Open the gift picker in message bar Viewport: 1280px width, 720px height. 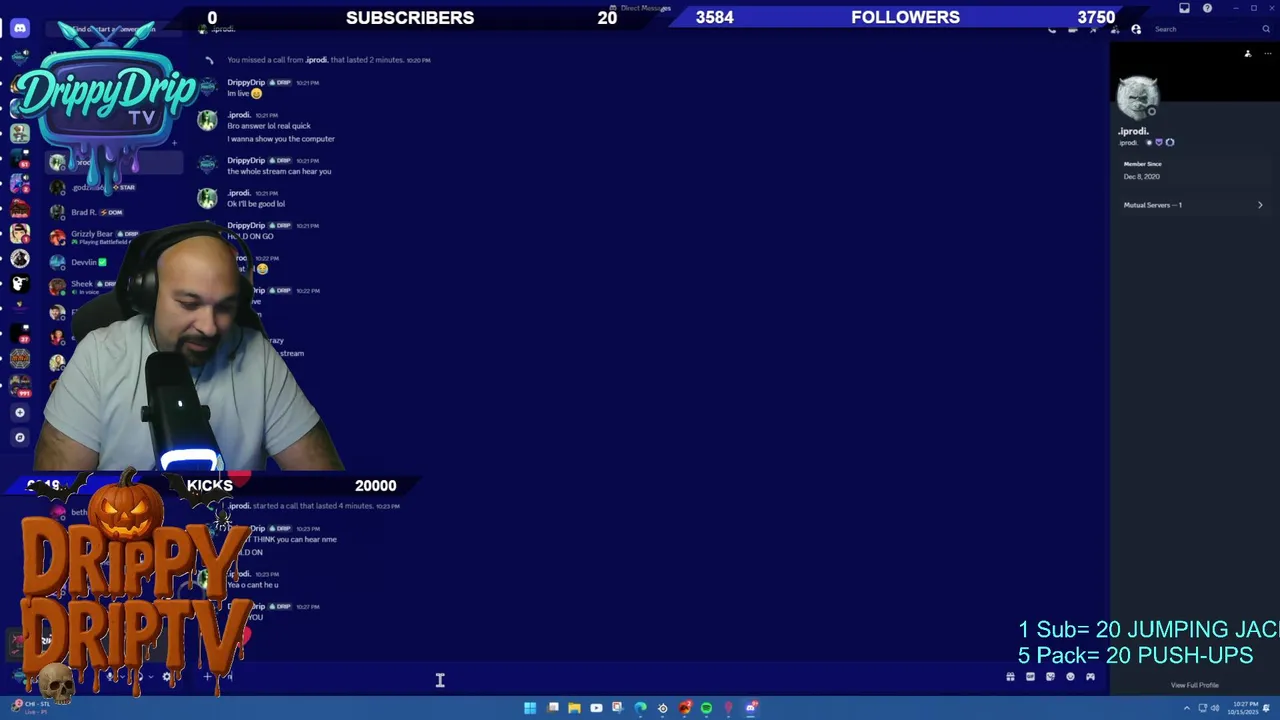tap(1010, 677)
